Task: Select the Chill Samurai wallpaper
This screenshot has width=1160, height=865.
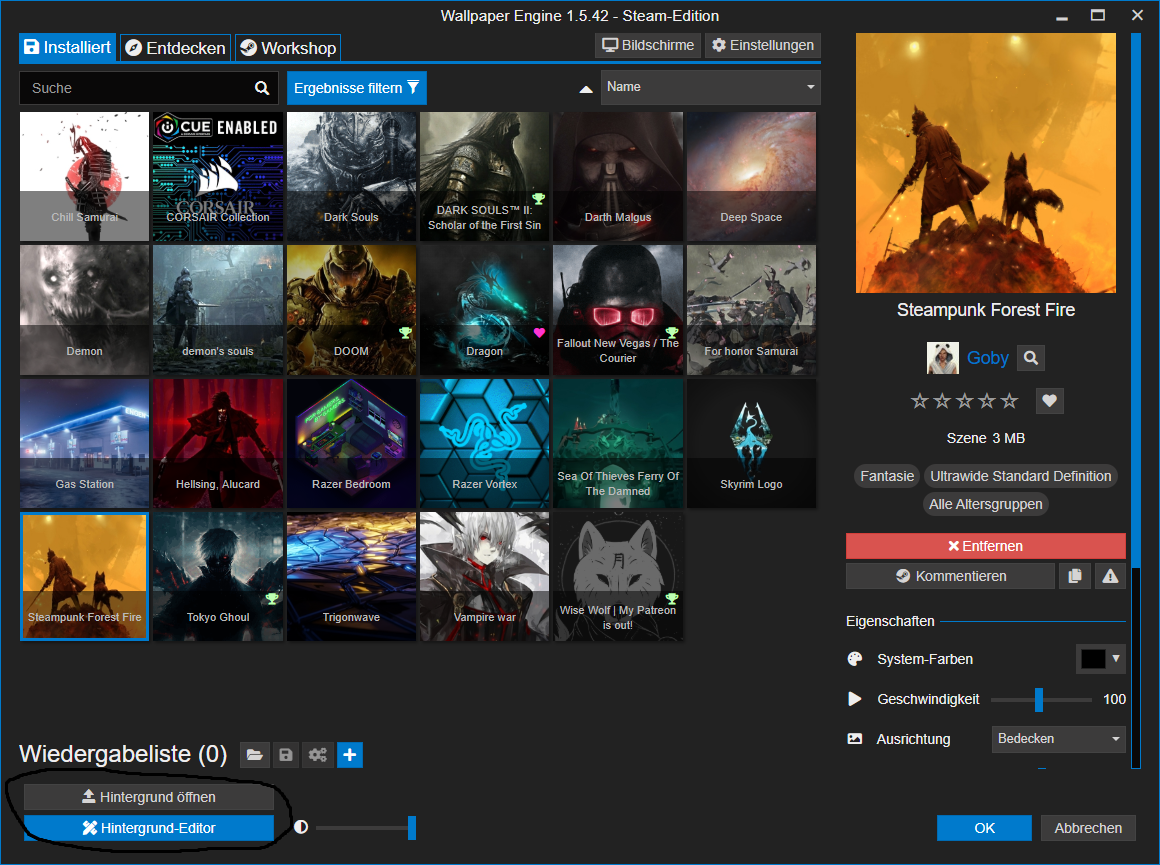Action: [84, 176]
